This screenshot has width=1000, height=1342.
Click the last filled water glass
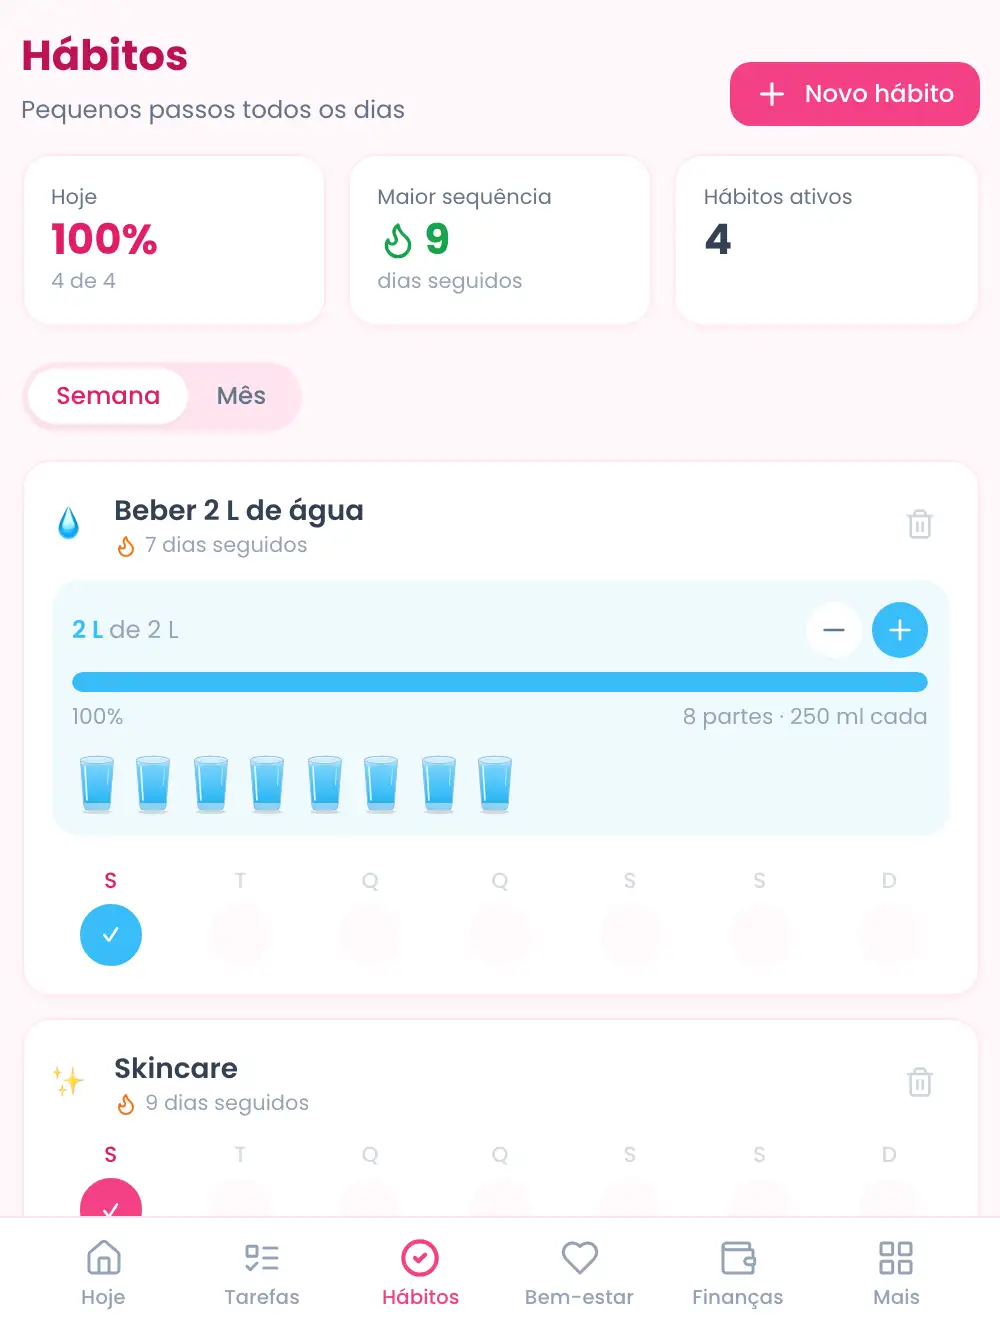(x=495, y=784)
